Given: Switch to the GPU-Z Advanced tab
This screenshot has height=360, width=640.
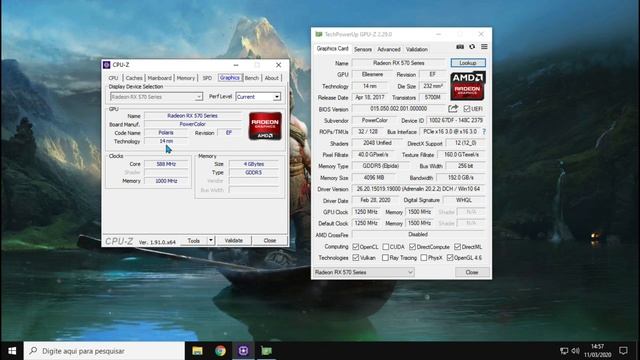Looking at the screenshot, I should 389,49.
